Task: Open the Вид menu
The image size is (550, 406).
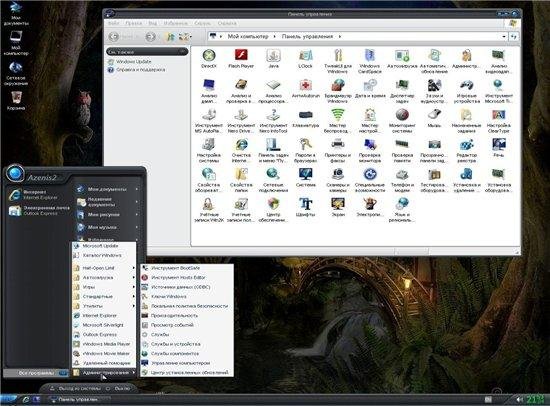Action: 153,24
